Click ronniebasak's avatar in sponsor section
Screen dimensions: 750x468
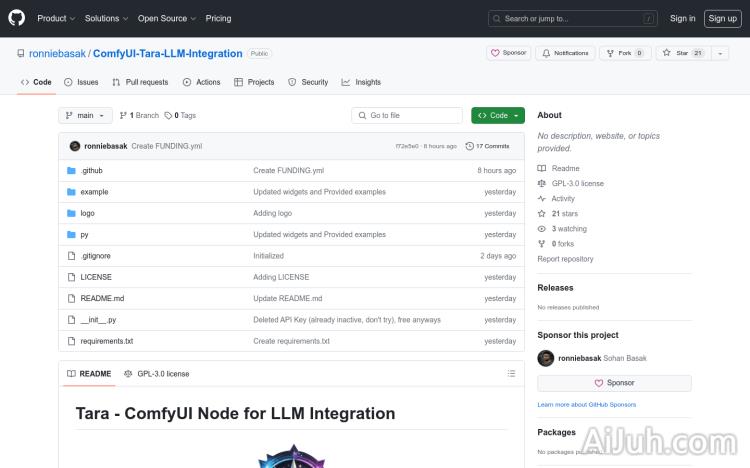click(x=546, y=358)
